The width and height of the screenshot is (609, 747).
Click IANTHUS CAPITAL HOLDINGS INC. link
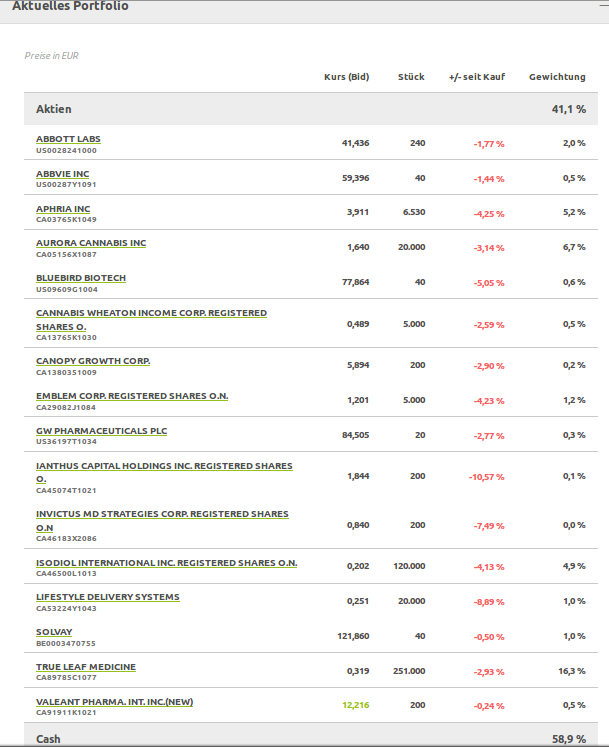[164, 466]
